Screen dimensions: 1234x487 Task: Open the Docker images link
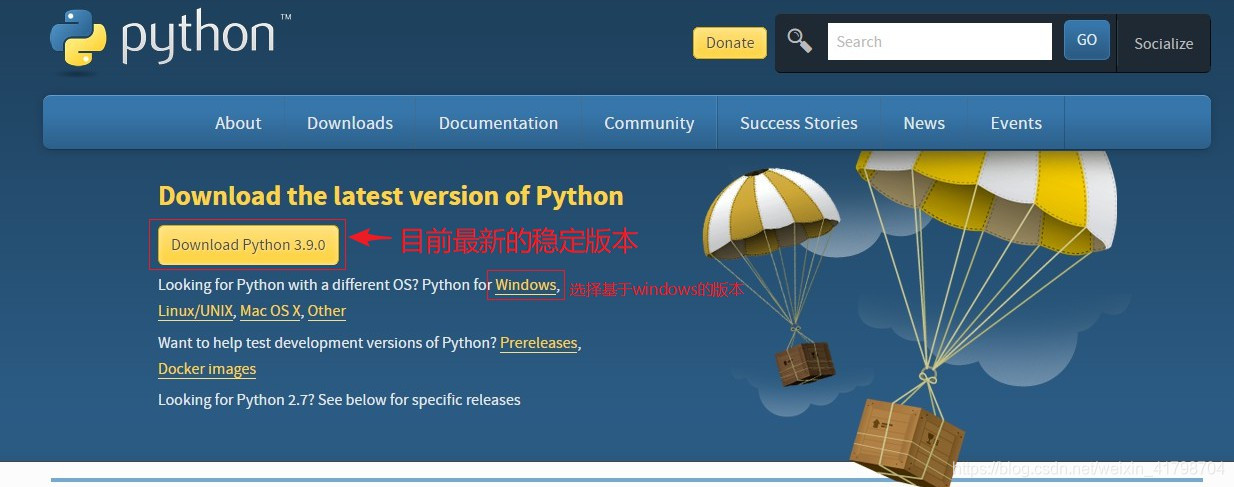[207, 369]
